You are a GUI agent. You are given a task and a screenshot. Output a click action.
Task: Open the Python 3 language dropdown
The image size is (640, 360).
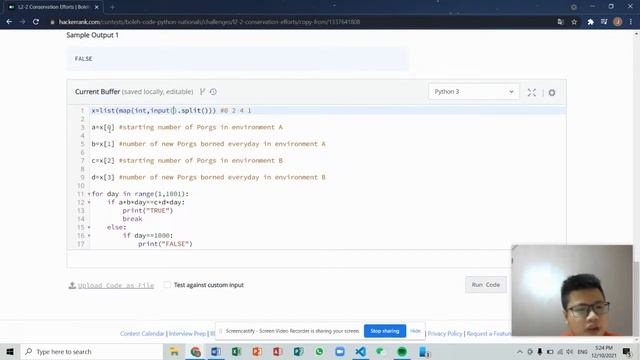coord(473,91)
